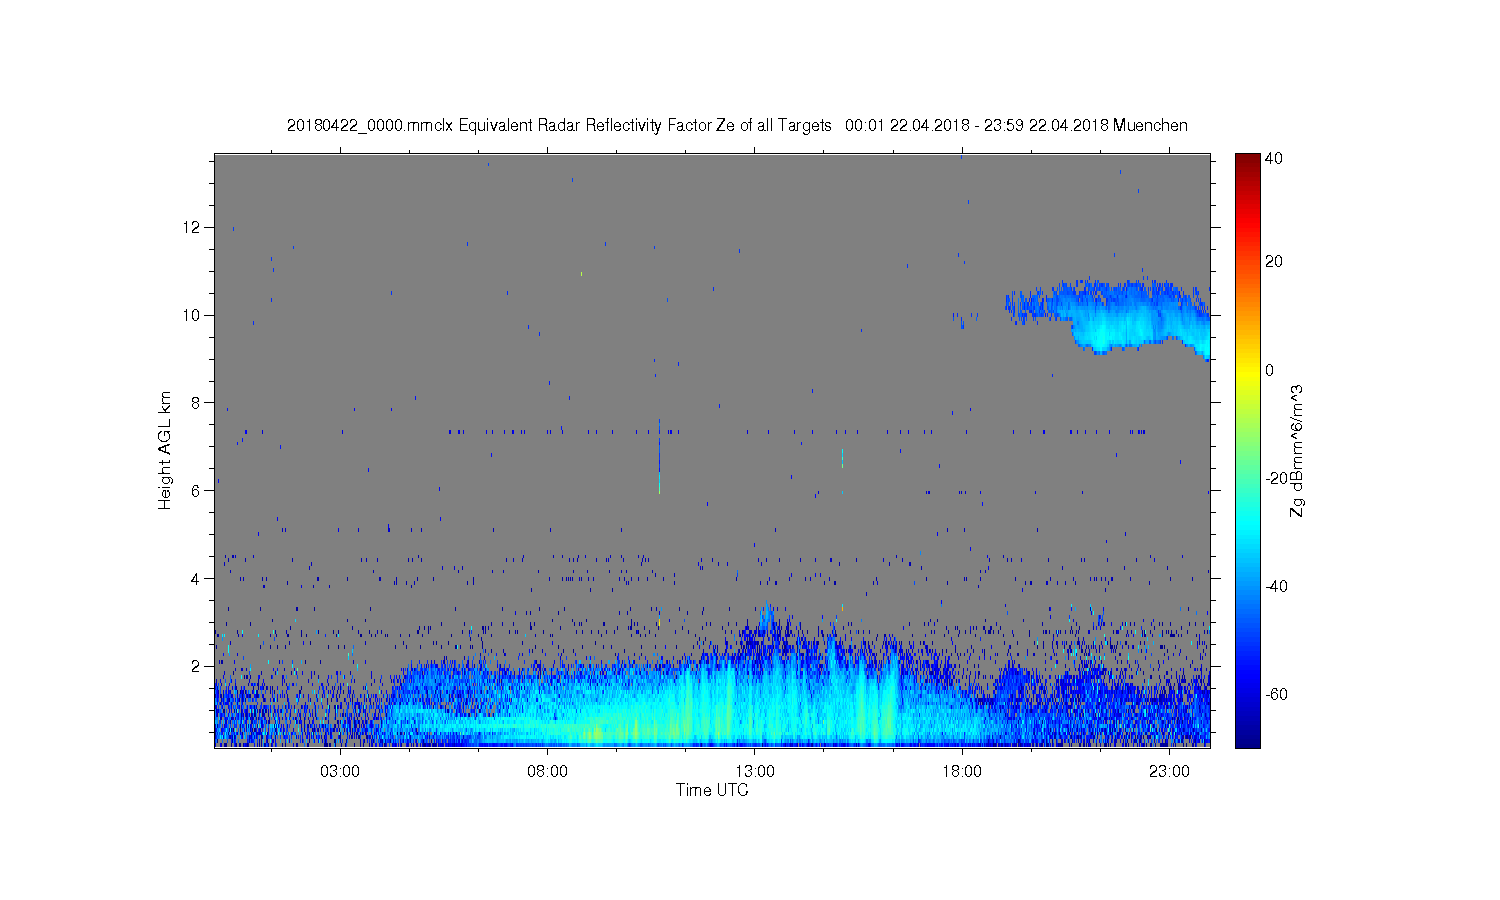Click the '13:00' time tick label
The image size is (1500, 900).
755,771
